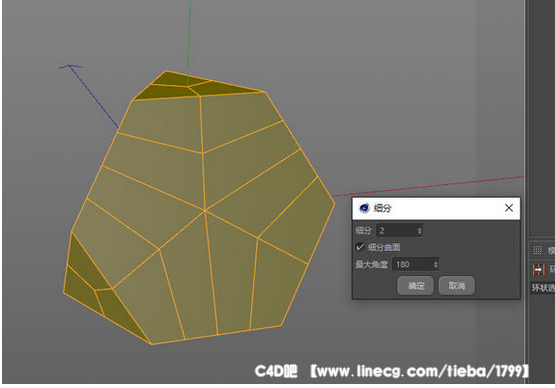Click the Cinema 4D logo in dialog title

click(364, 208)
